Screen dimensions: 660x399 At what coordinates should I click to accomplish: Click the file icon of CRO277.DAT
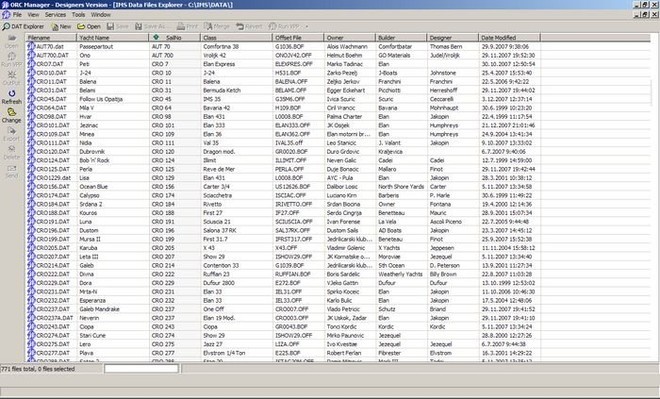coord(31,353)
